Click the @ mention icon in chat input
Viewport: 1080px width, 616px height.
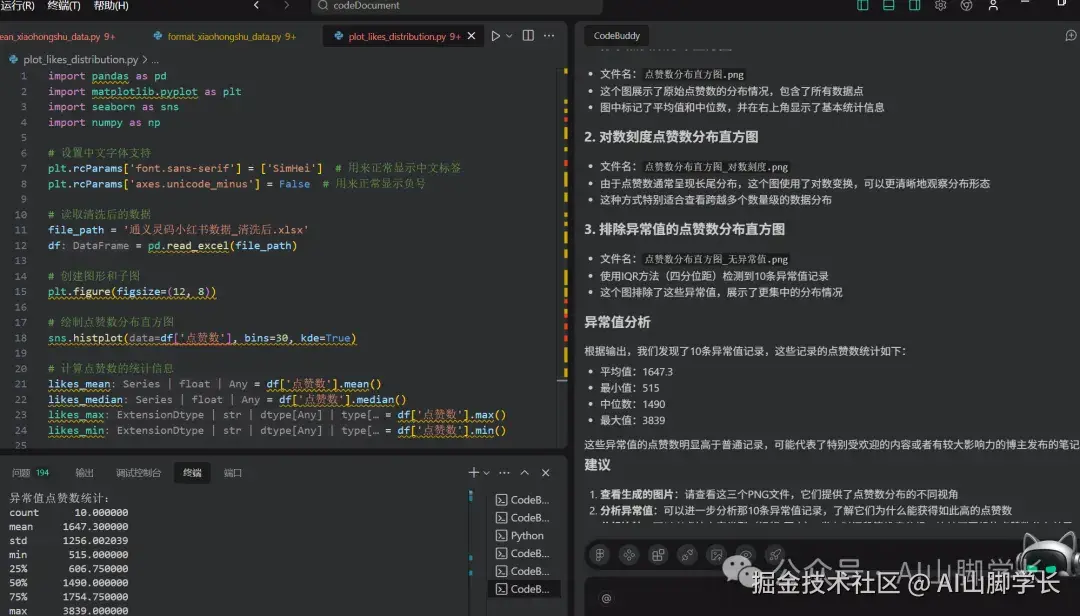point(606,597)
